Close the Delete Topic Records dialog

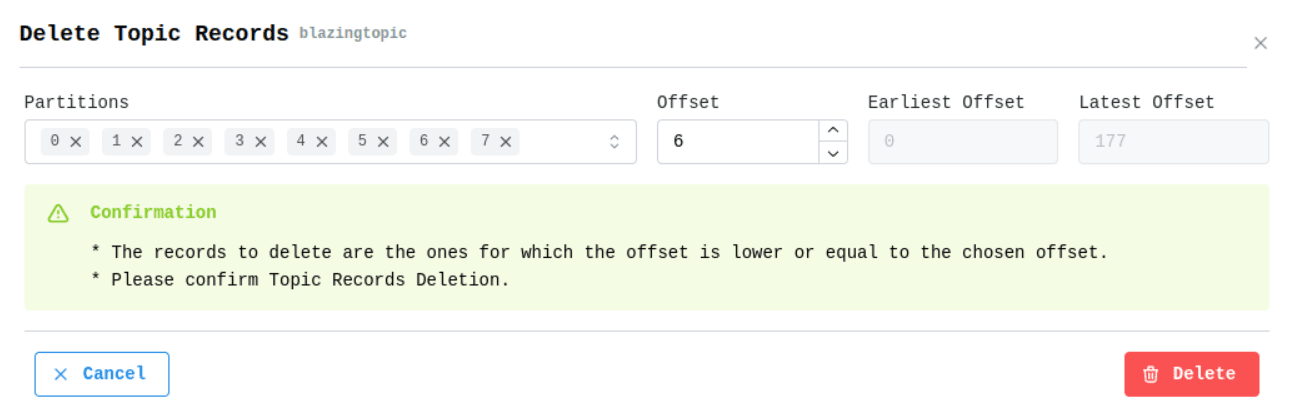tap(1260, 43)
